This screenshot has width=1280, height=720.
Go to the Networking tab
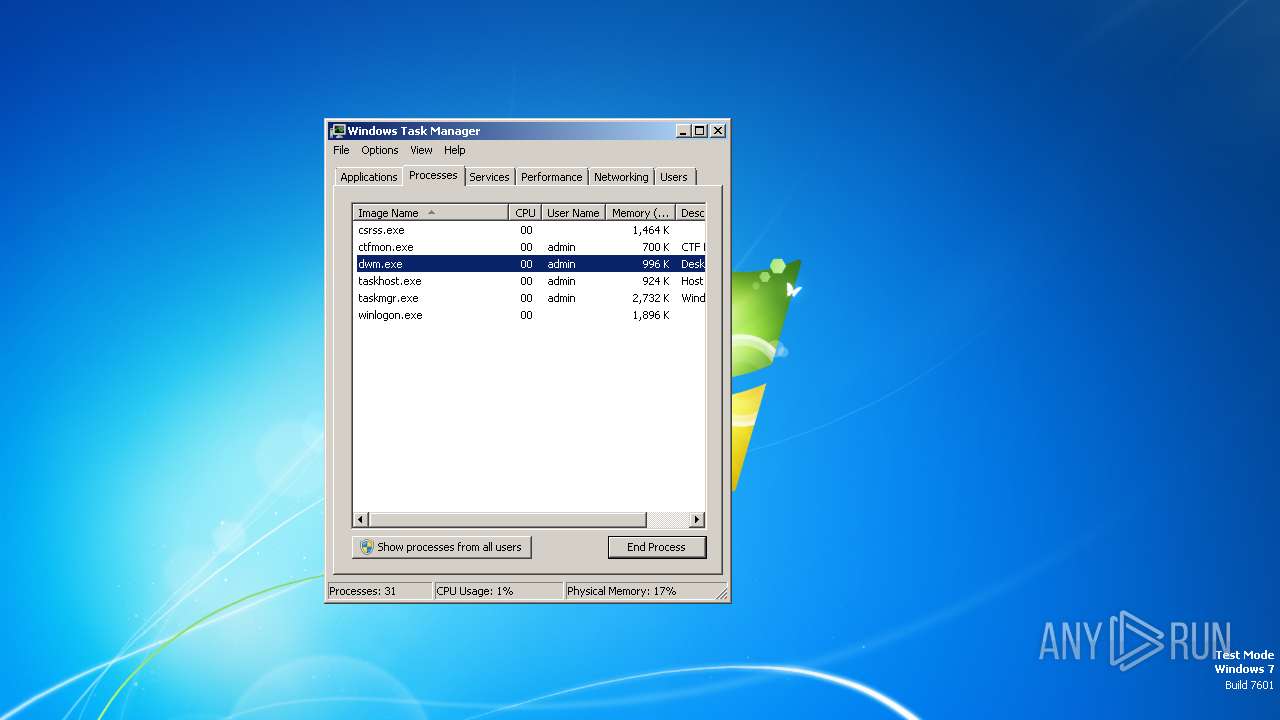point(621,177)
